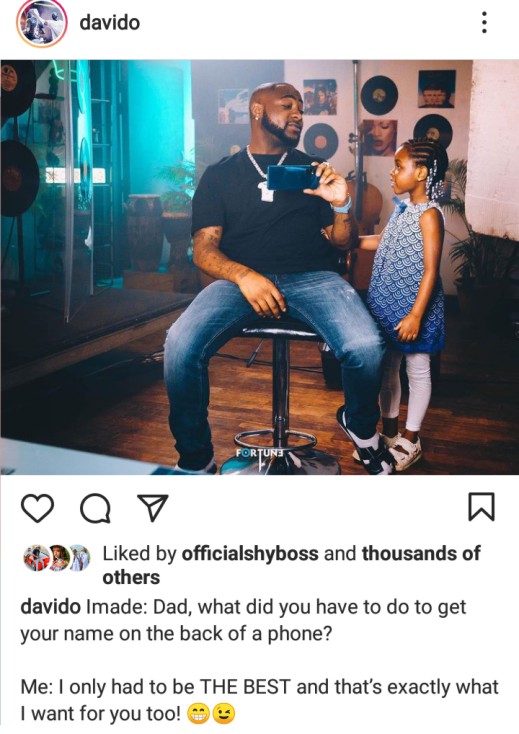Open officialshyboss profile from the likes line

250,553
